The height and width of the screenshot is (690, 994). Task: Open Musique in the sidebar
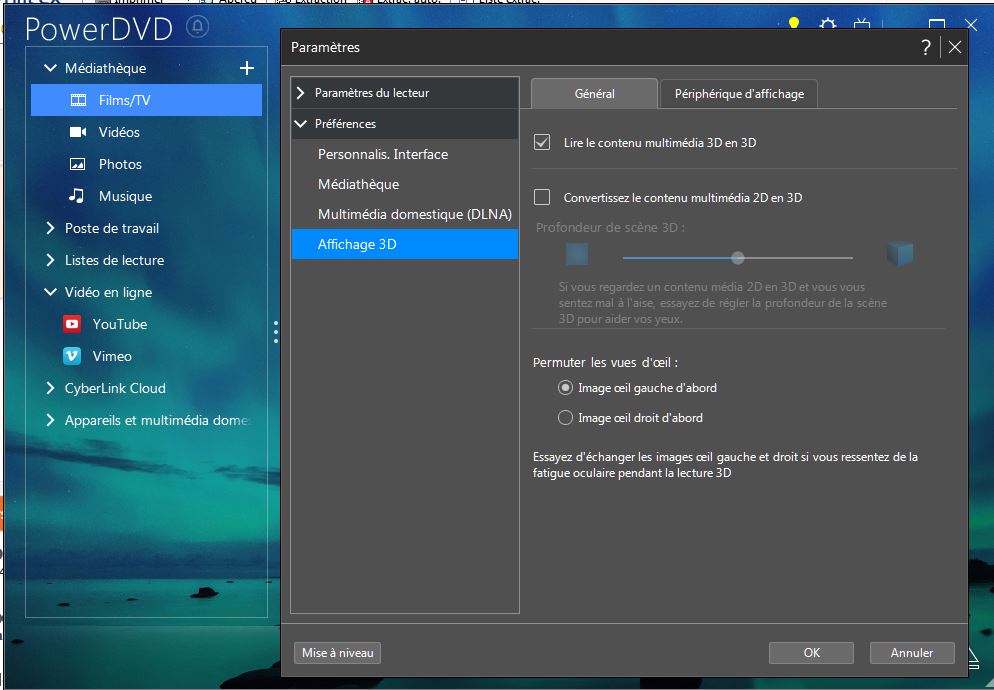click(146, 196)
